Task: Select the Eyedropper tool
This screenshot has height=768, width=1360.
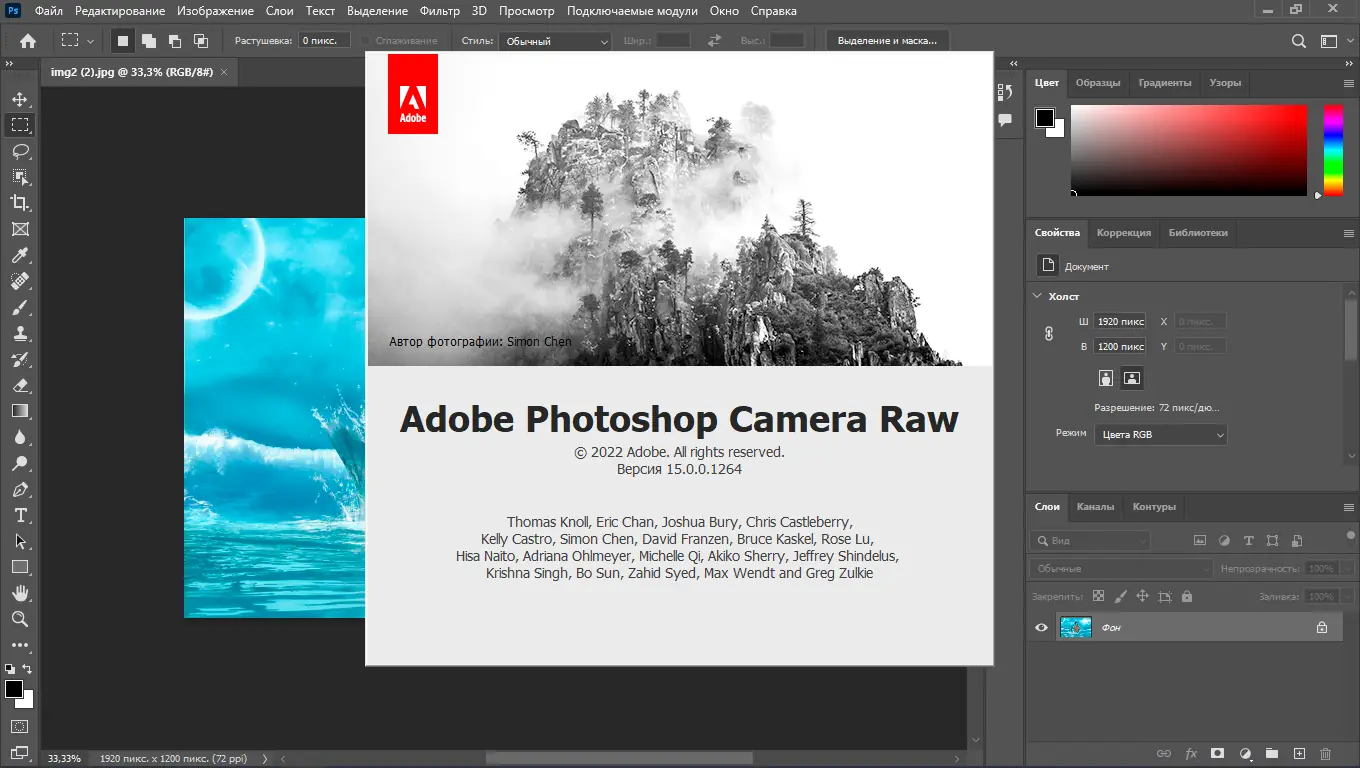Action: 20,255
